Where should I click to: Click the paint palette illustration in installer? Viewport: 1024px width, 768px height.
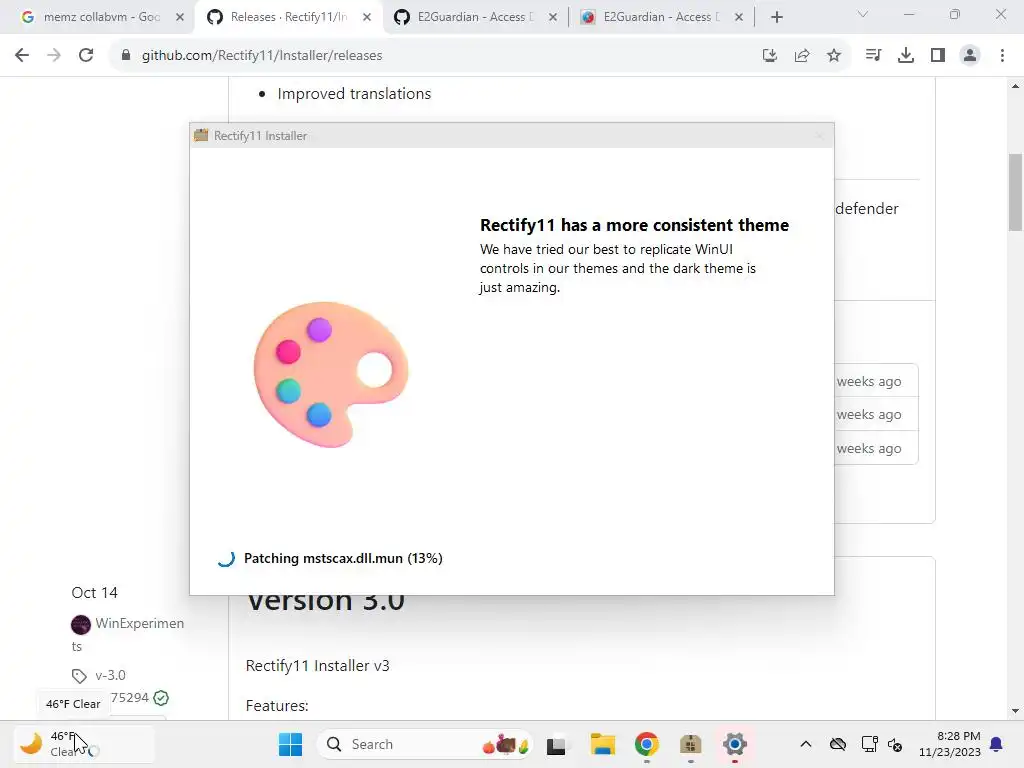tap(330, 374)
